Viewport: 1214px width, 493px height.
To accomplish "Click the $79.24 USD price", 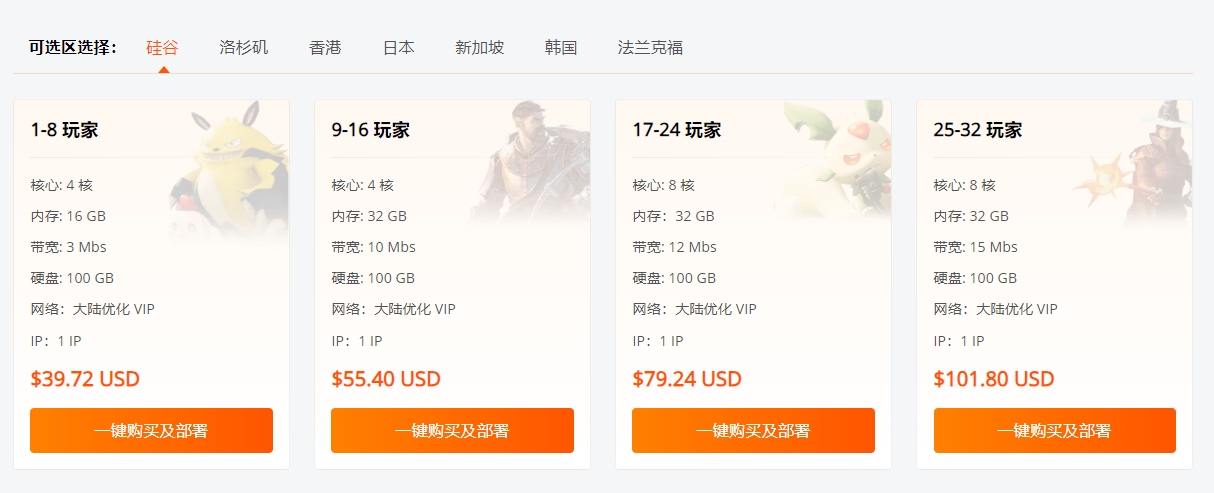I will 687,379.
